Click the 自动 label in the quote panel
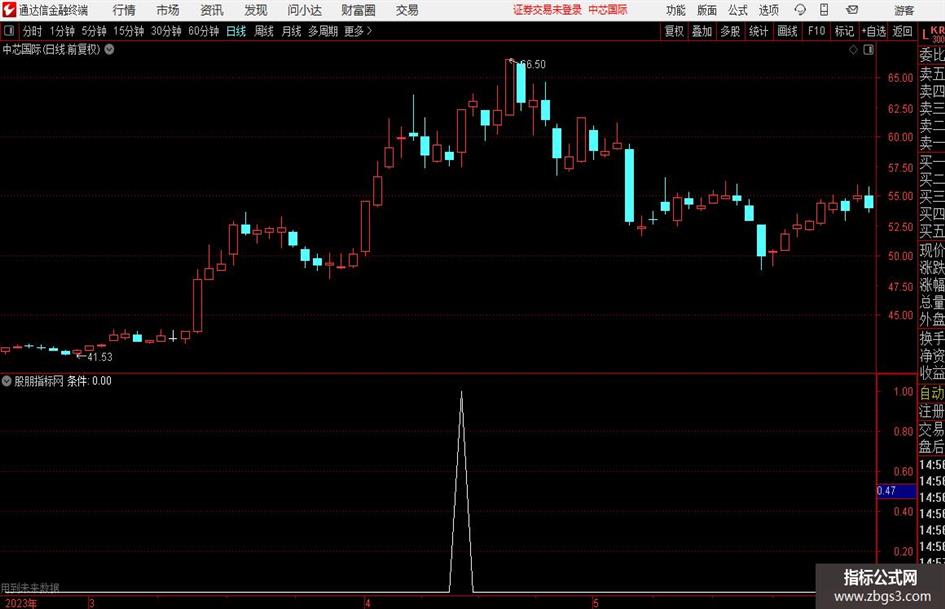This screenshot has width=945, height=609. point(932,393)
